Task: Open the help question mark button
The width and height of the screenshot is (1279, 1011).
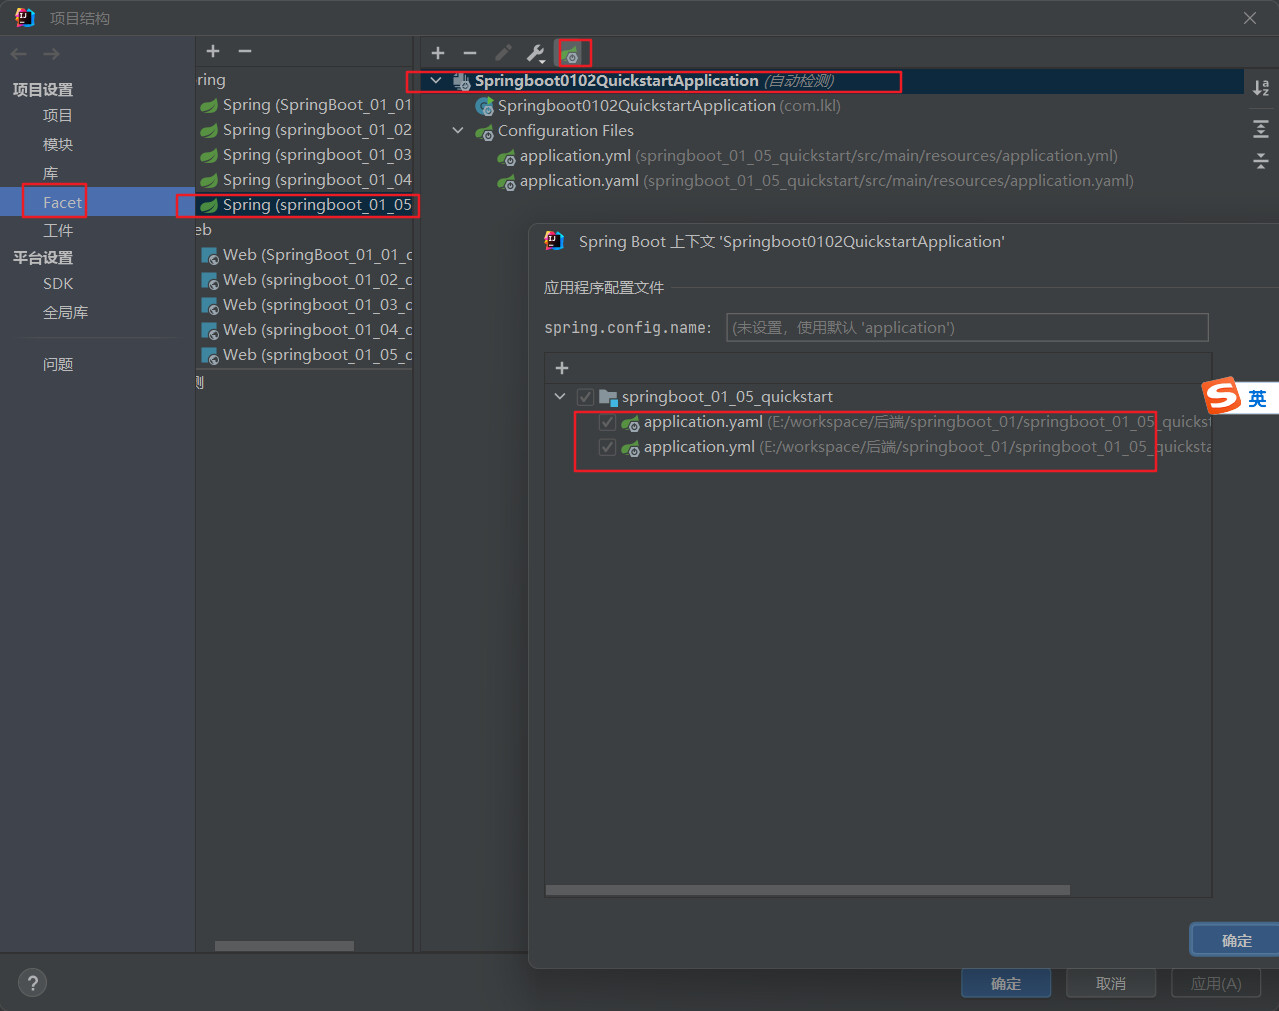Action: click(33, 983)
